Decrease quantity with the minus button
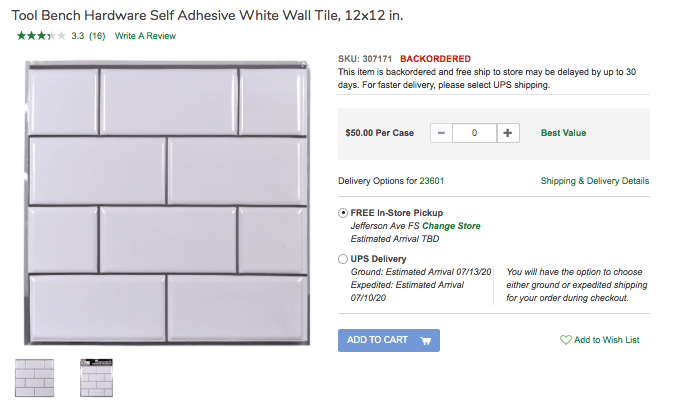Viewport: 677px width, 417px height. point(441,132)
